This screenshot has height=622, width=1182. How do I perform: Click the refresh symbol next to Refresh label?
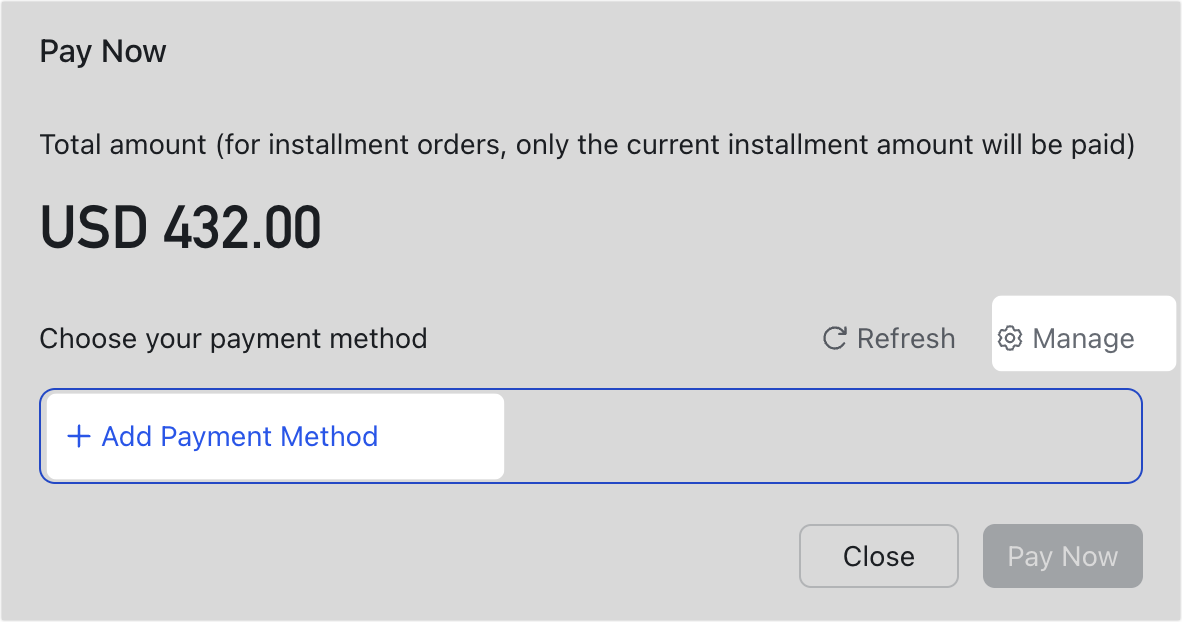(833, 339)
